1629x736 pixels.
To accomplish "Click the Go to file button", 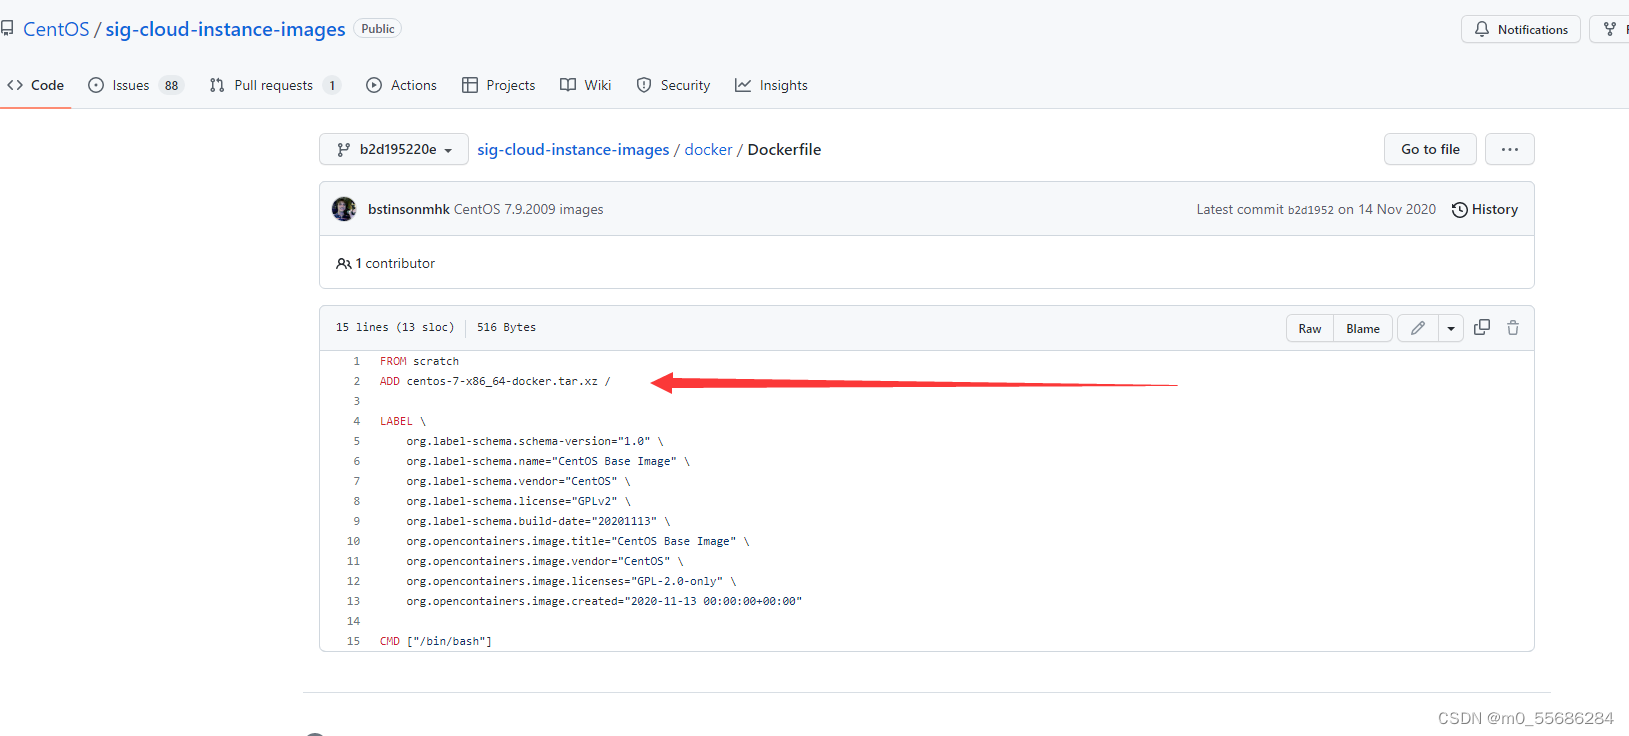I will pyautogui.click(x=1430, y=149).
